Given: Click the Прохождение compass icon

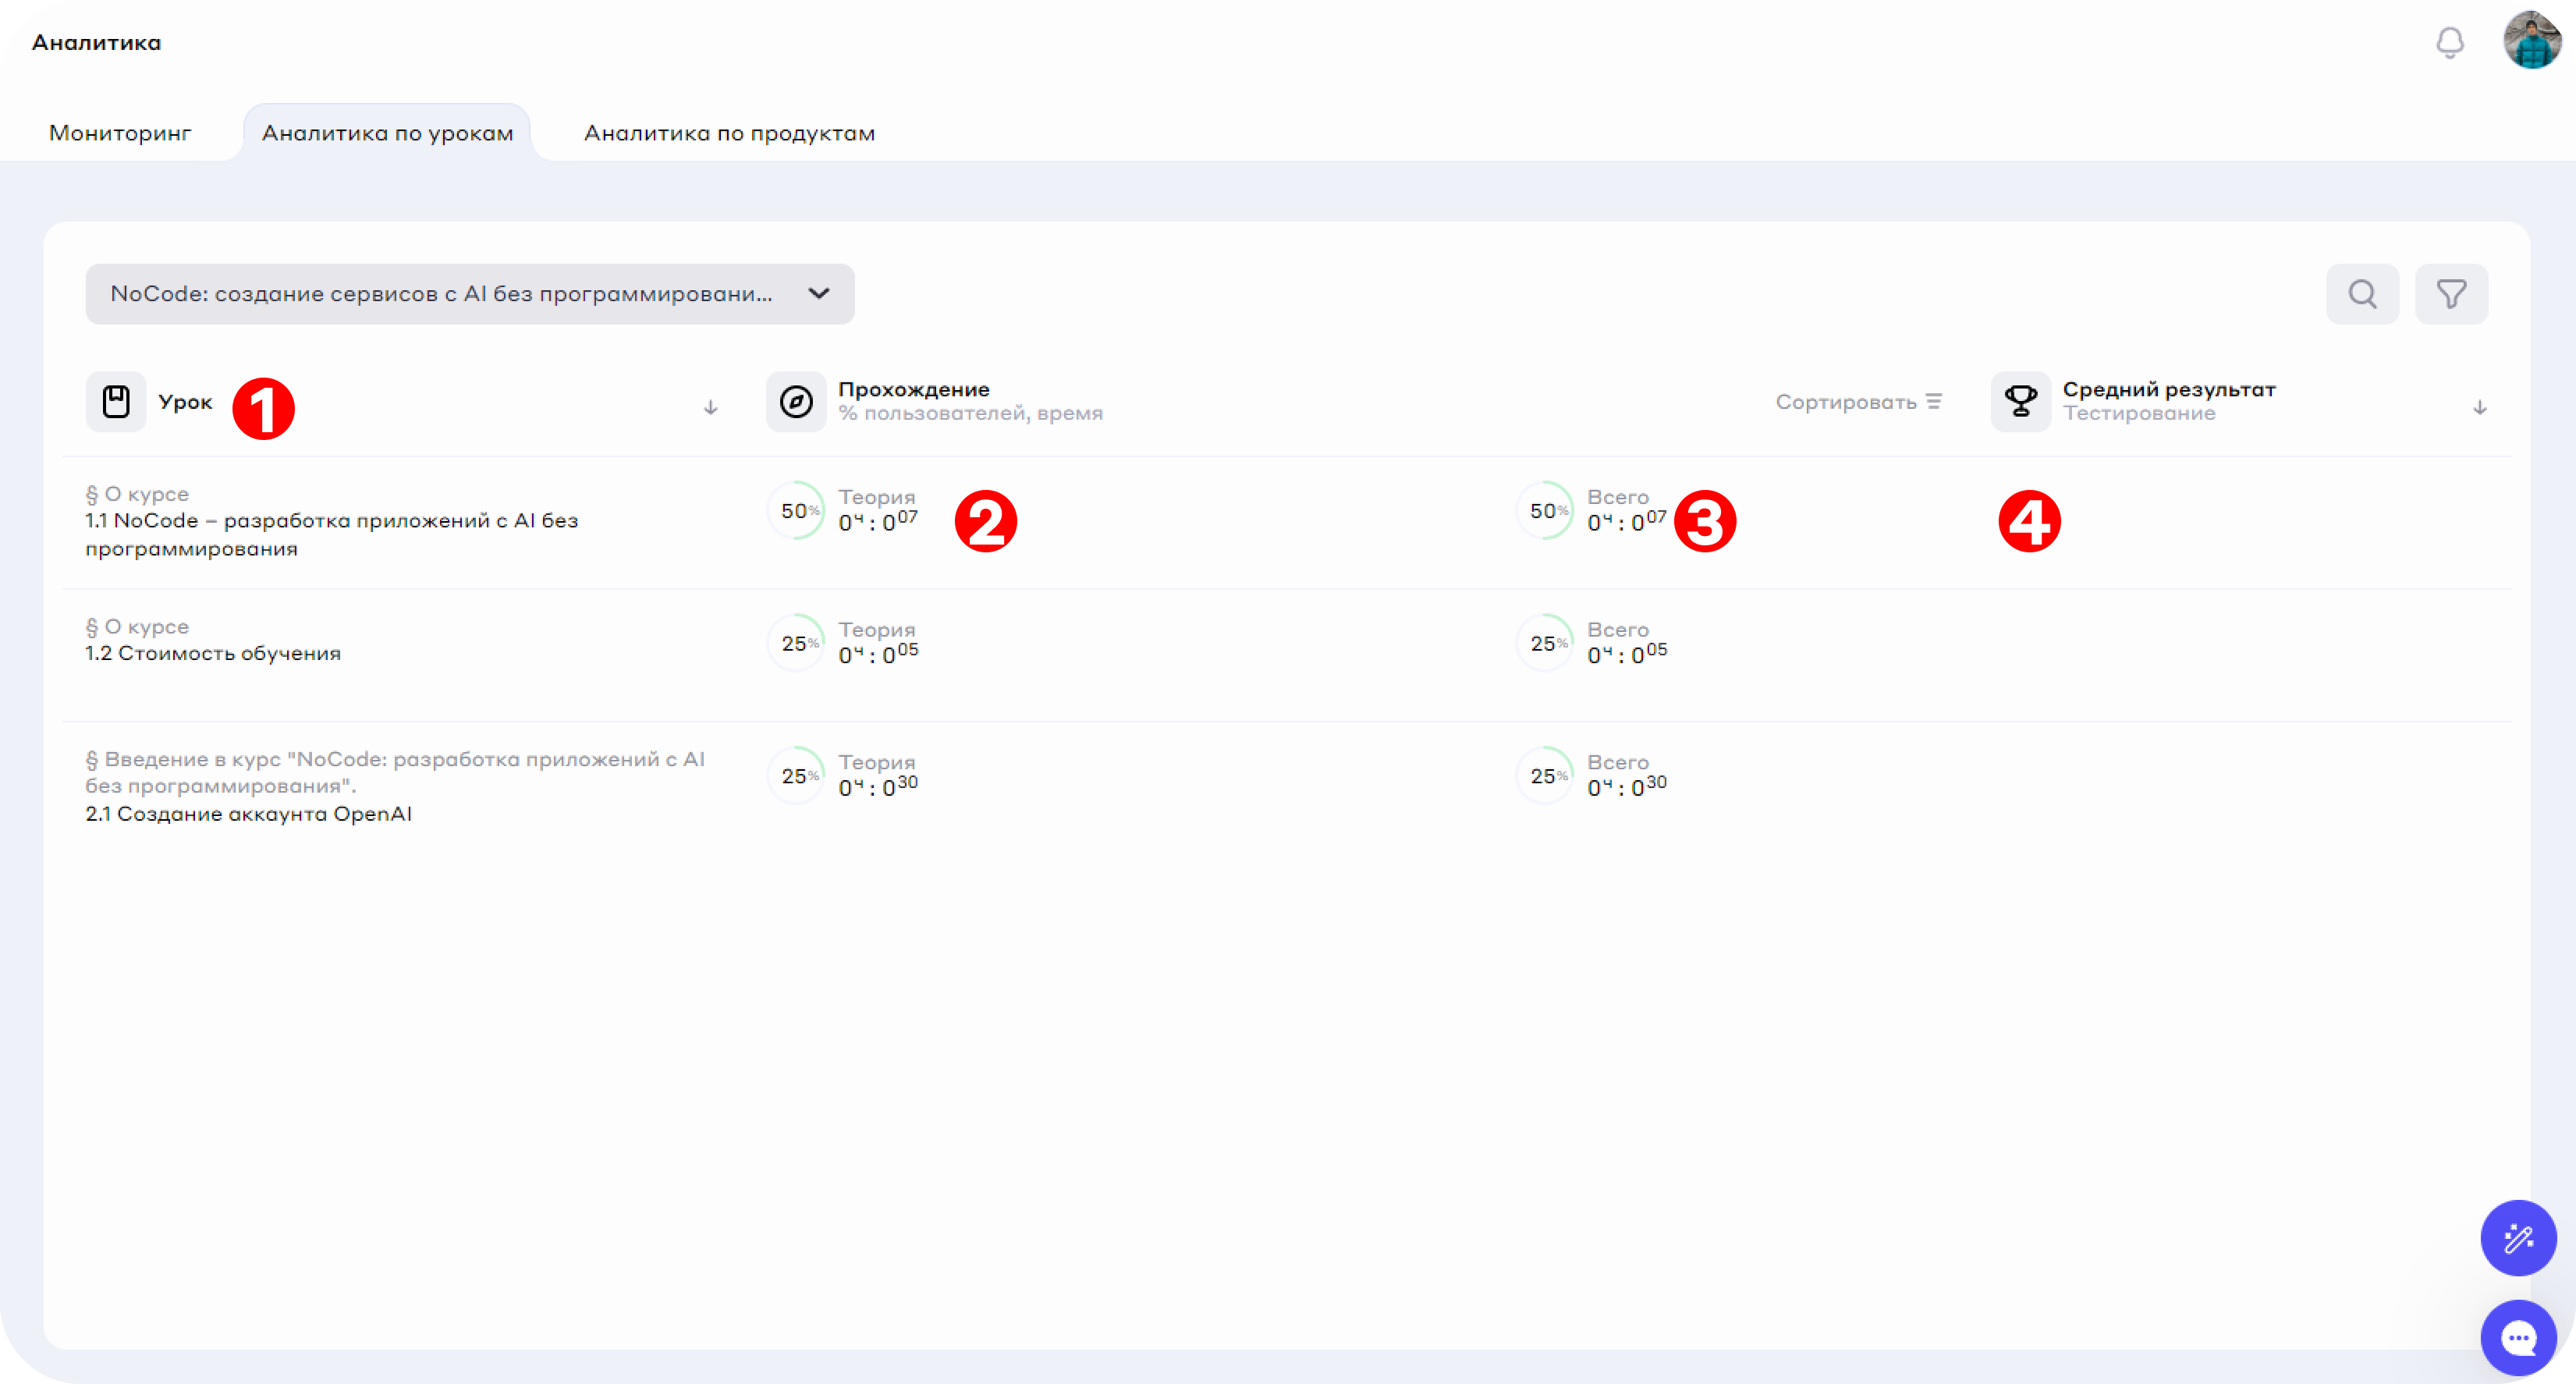Looking at the screenshot, I should [796, 402].
